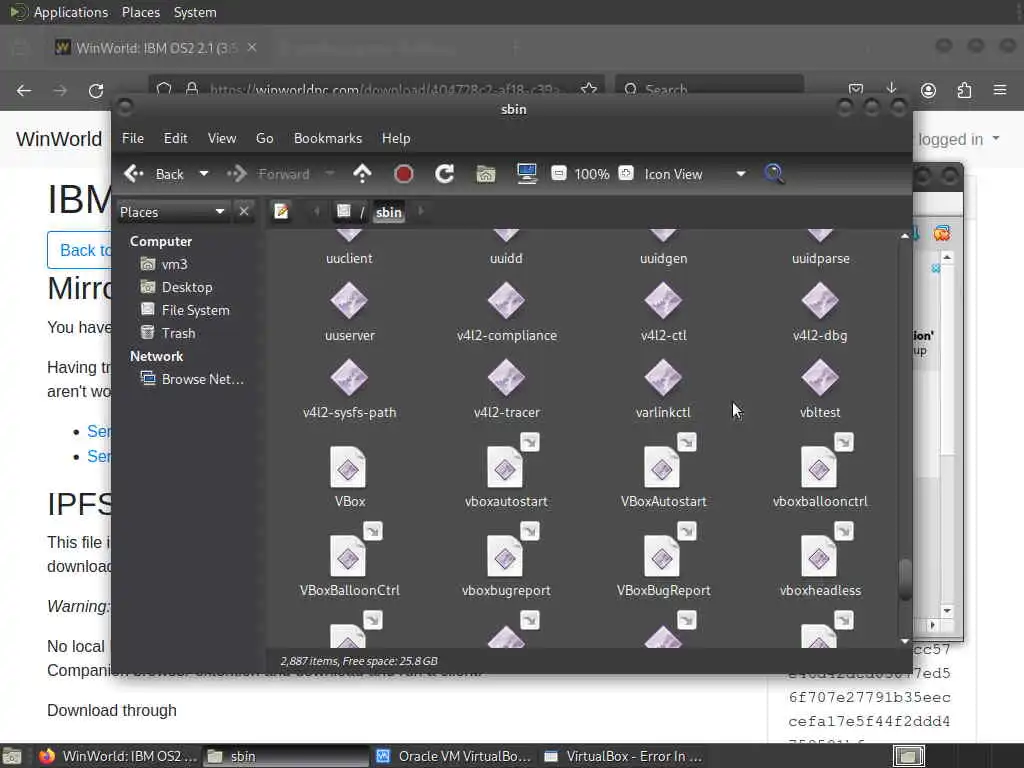1024x768 pixels.
Task: Select the lowercase vboxautostart link icon
Action: coord(505,467)
